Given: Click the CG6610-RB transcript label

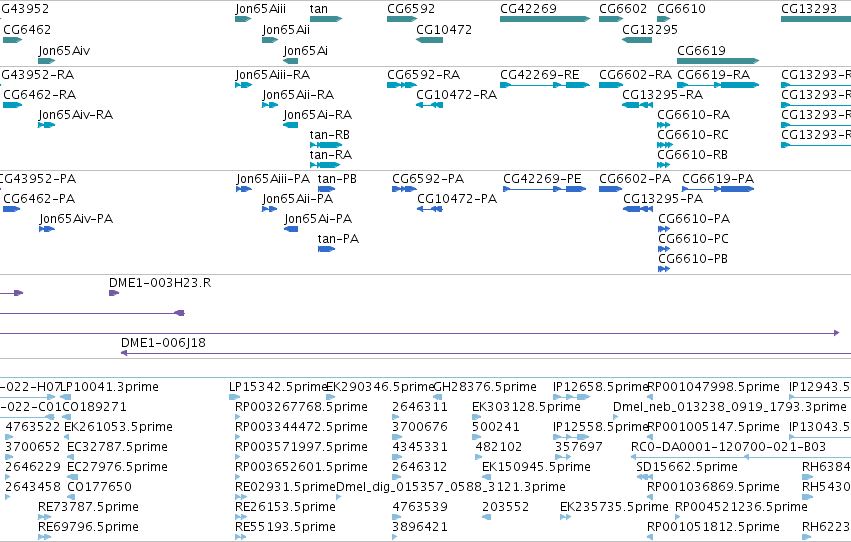Looking at the screenshot, I should (692, 155).
